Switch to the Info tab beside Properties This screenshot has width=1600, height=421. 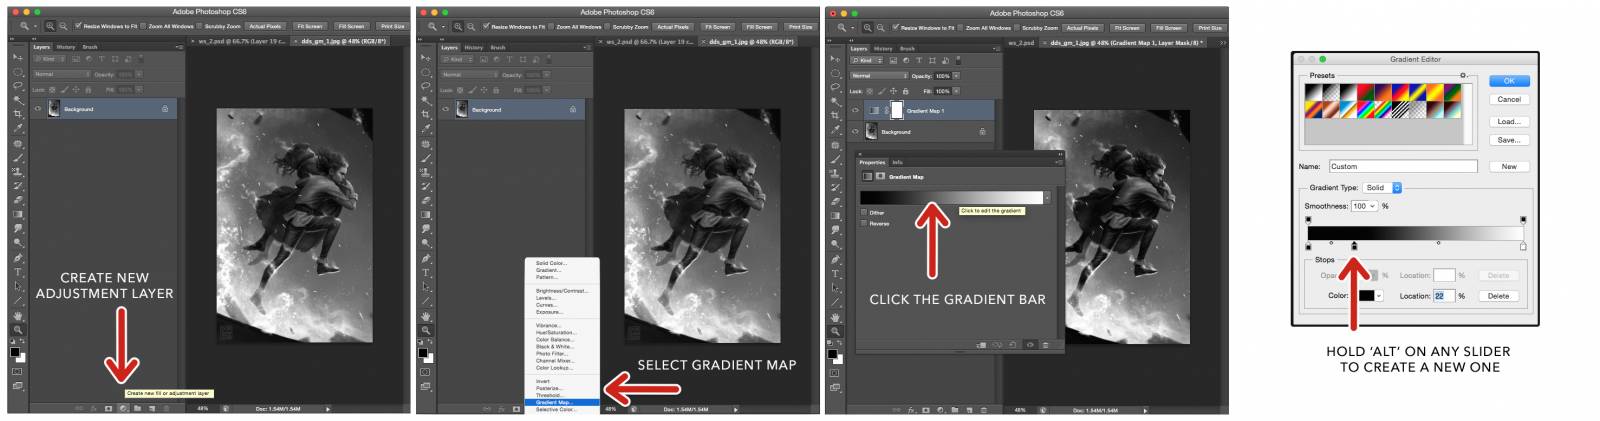point(897,162)
